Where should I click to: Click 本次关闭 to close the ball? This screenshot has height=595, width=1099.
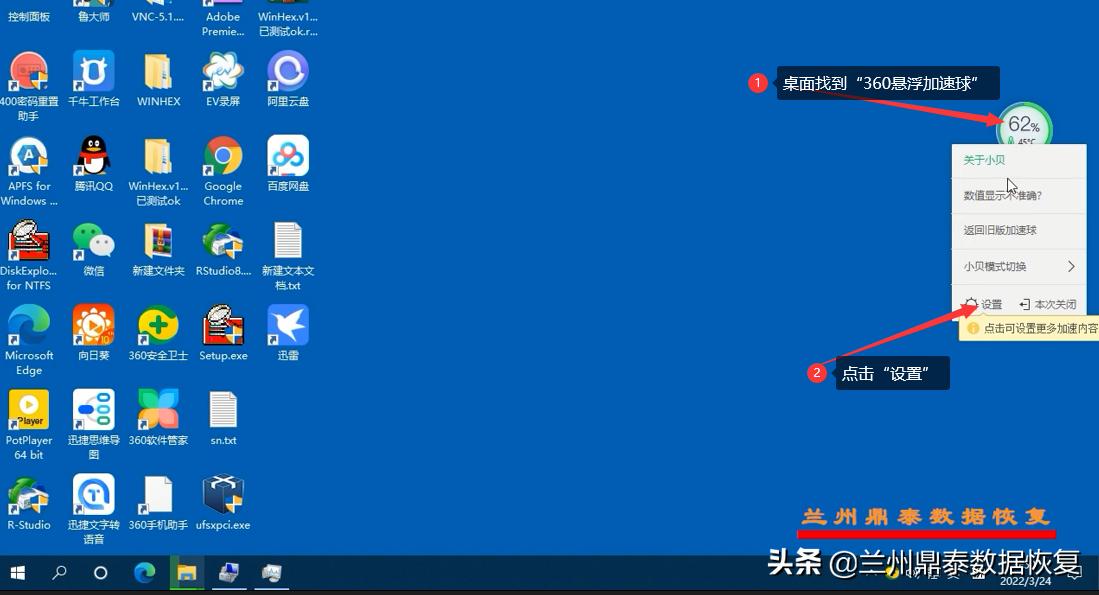[1050, 303]
